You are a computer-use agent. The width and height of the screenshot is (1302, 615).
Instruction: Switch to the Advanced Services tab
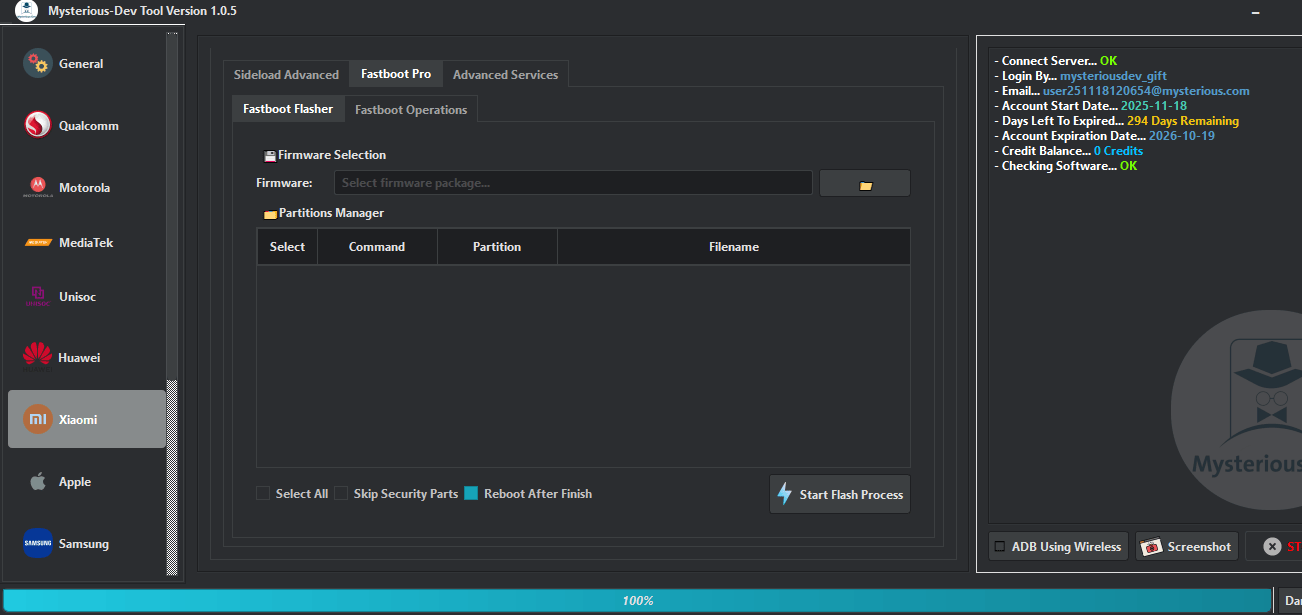(x=505, y=73)
